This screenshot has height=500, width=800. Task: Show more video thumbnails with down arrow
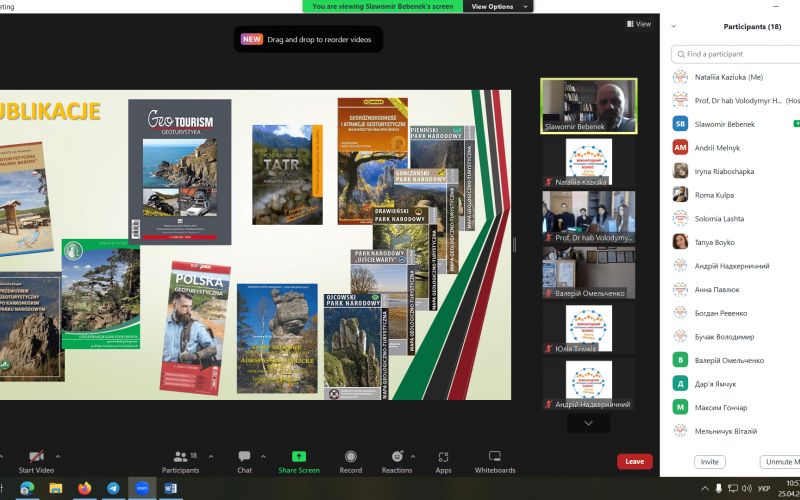point(588,423)
